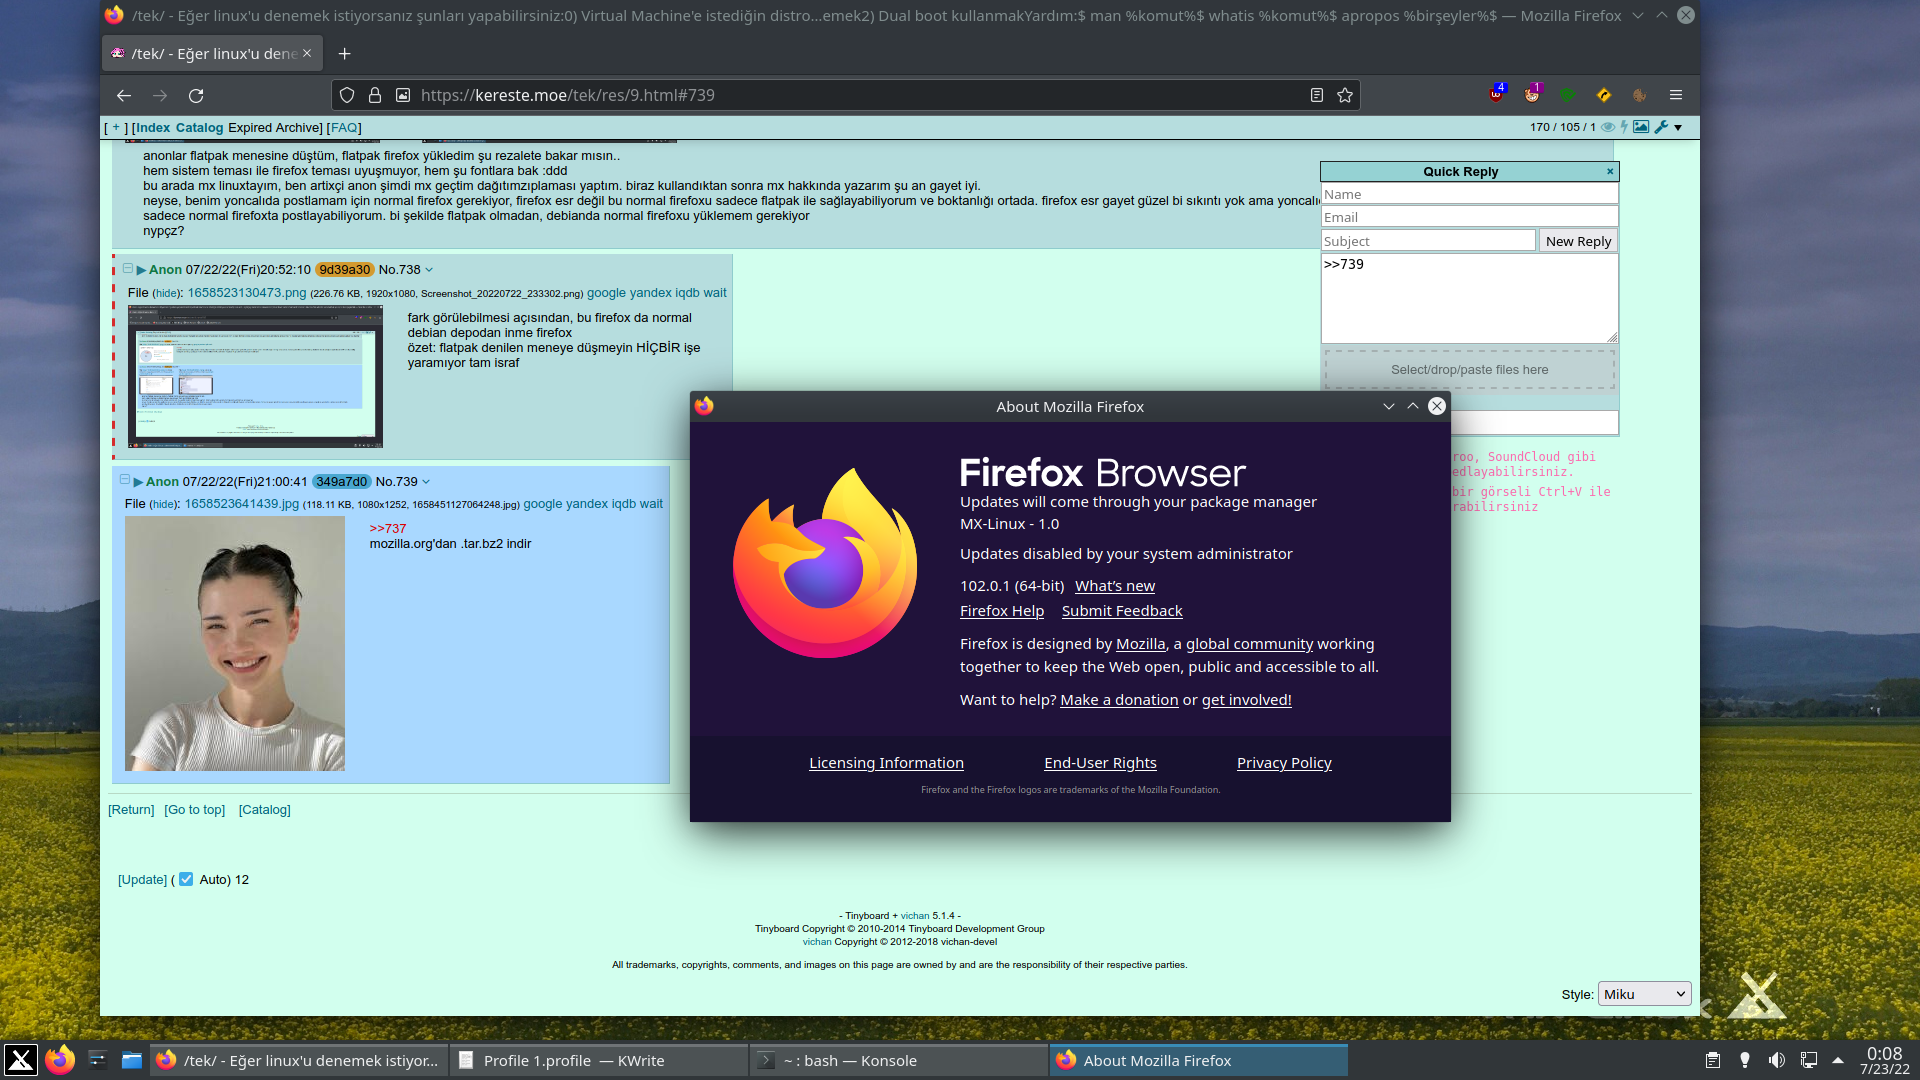Image resolution: width=1920 pixels, height=1080 pixels.
Task: Open the file manager from the taskbar
Action: tap(132, 1060)
